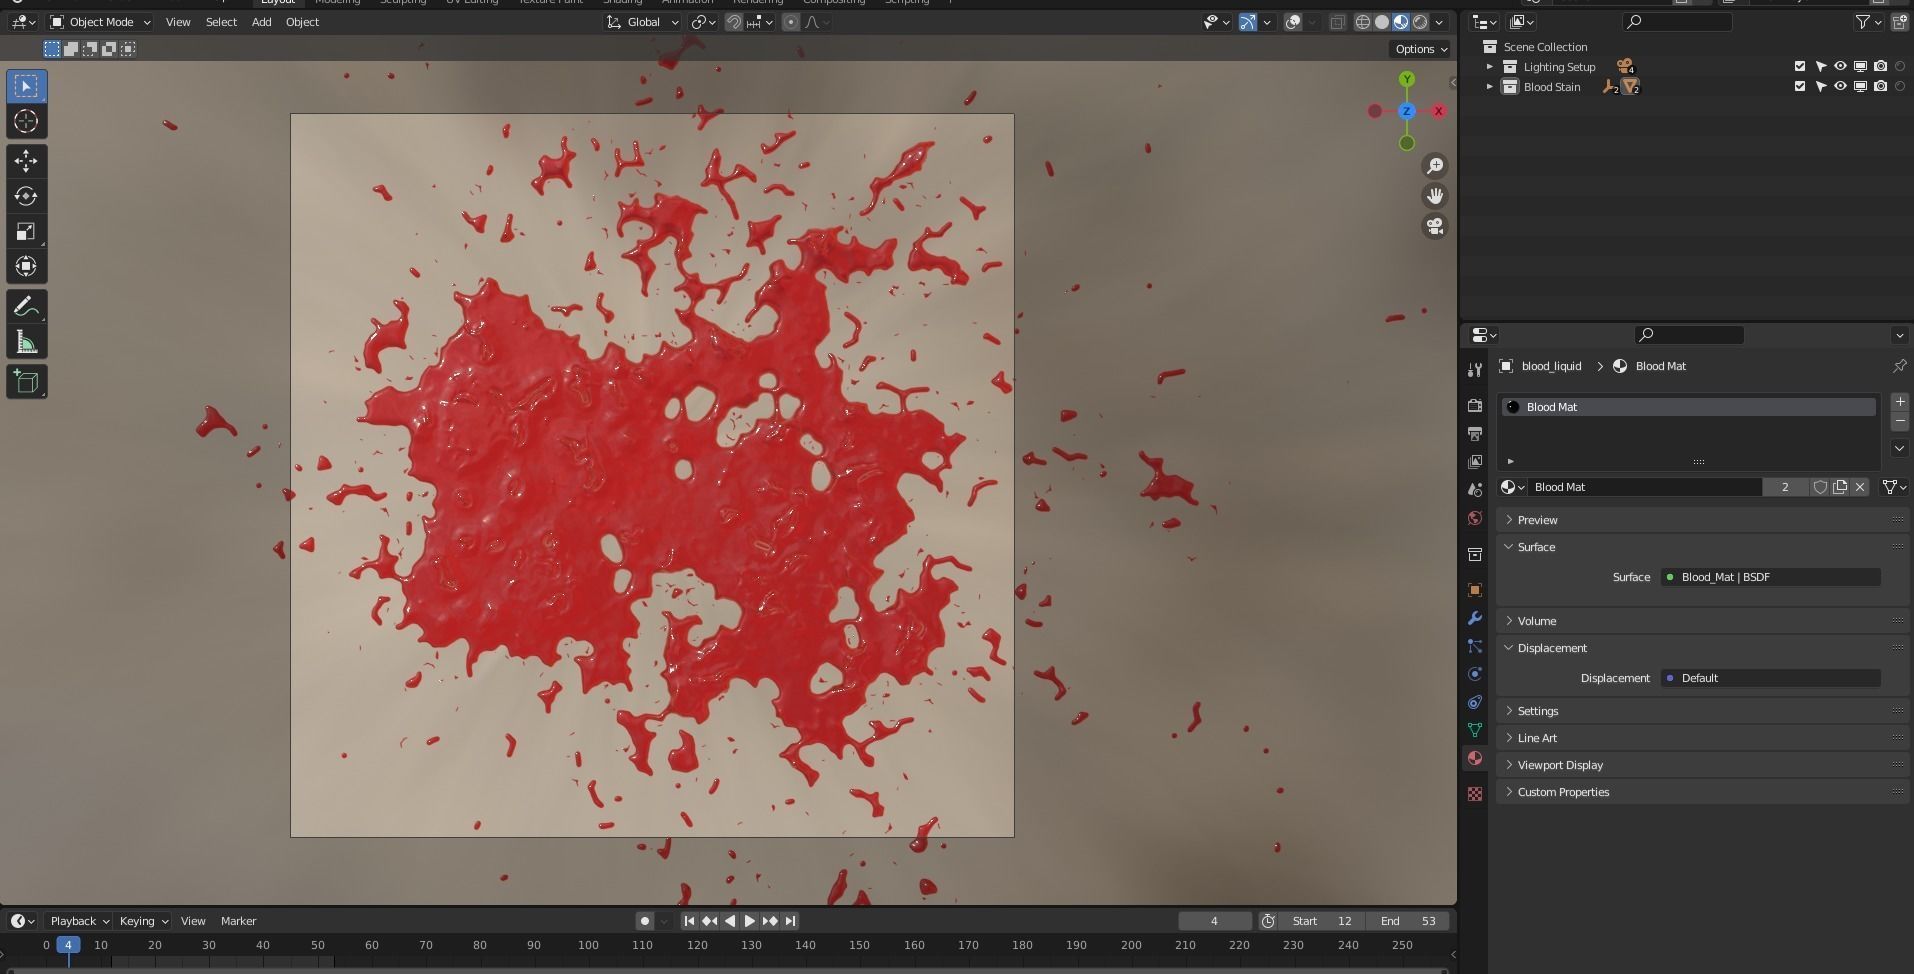This screenshot has width=1914, height=974.
Task: Open the Physics properties tab
Action: (1474, 674)
